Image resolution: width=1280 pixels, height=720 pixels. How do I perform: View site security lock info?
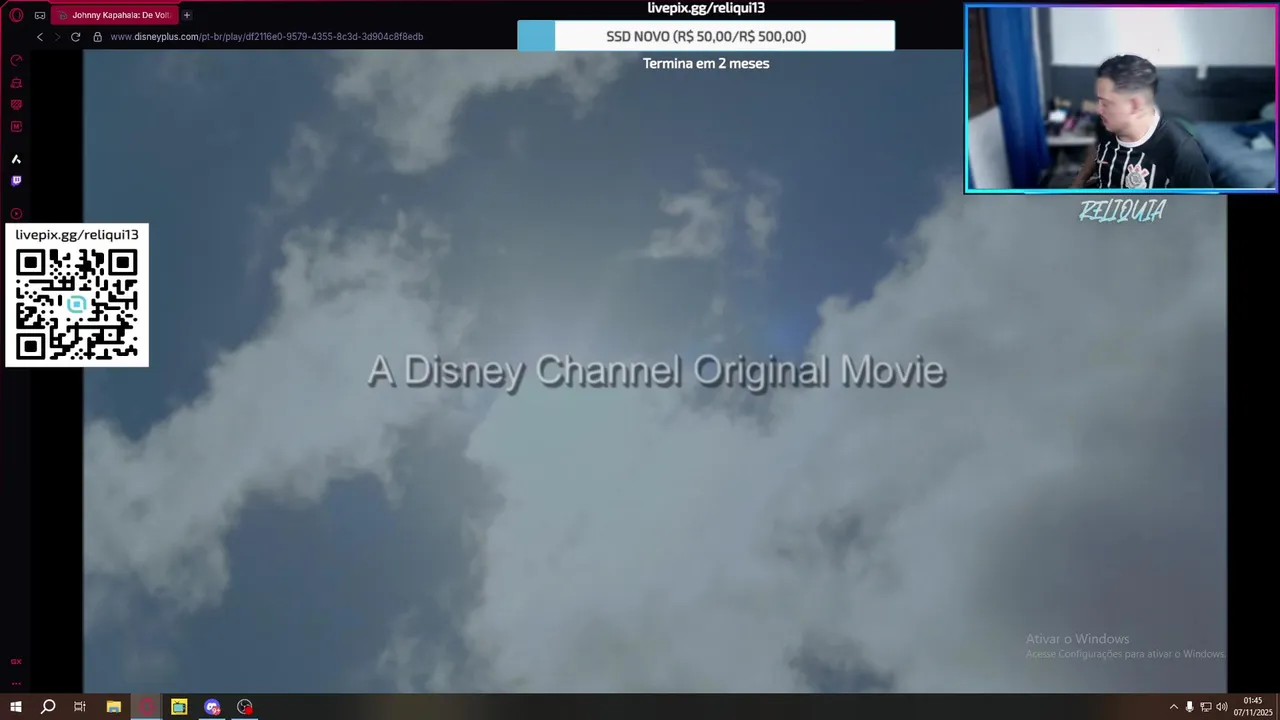pos(98,37)
